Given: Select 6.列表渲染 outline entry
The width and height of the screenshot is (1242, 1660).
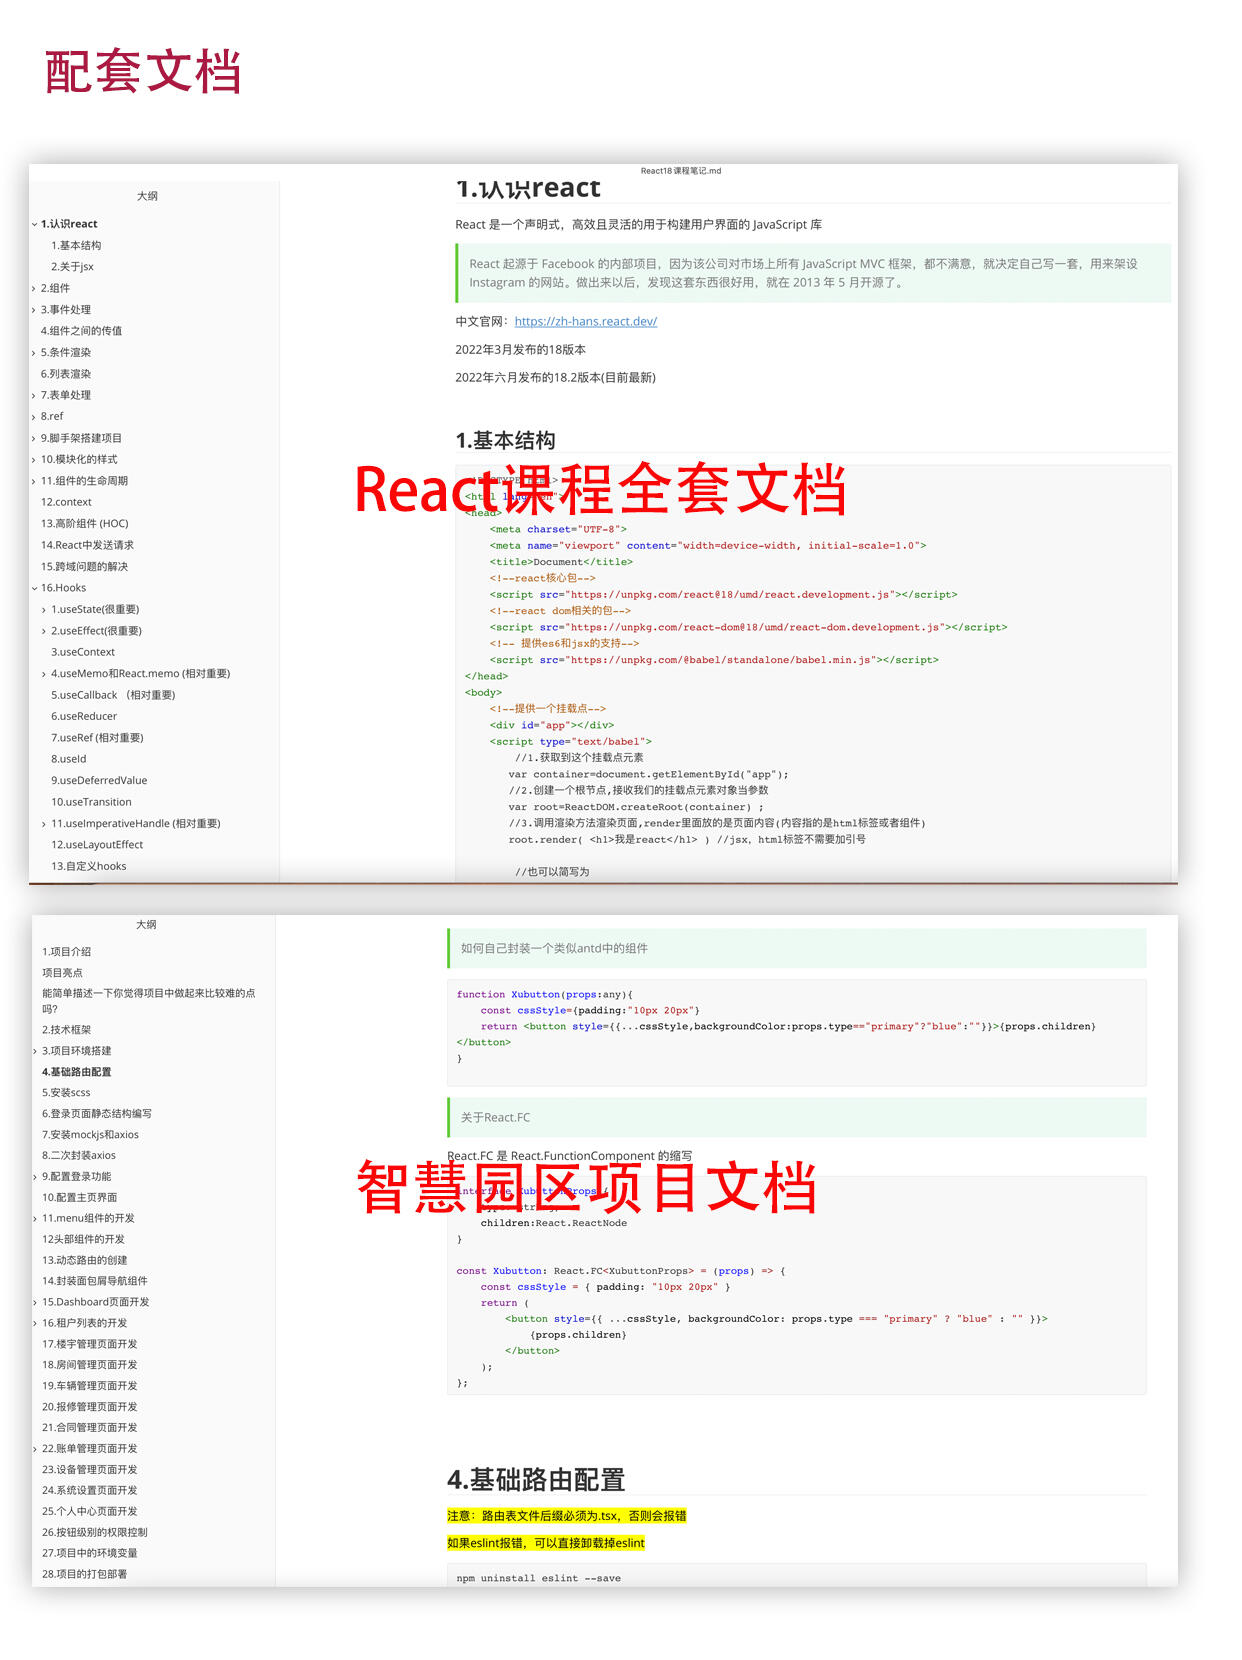Looking at the screenshot, I should point(66,374).
